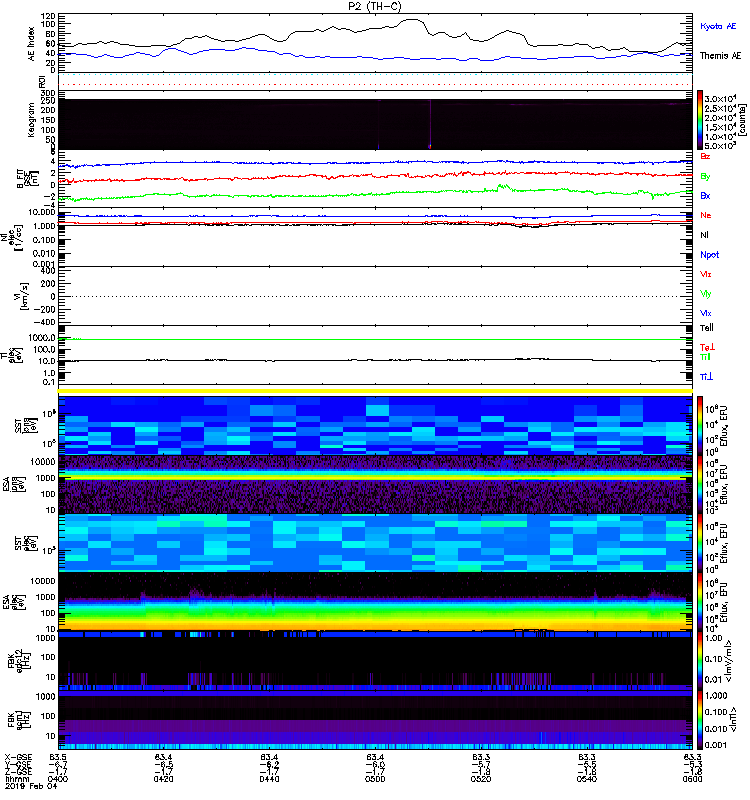The width and height of the screenshot is (750, 800).
Task: Click the yellow separator bar above spectrograms
Action: pyautogui.click(x=375, y=391)
